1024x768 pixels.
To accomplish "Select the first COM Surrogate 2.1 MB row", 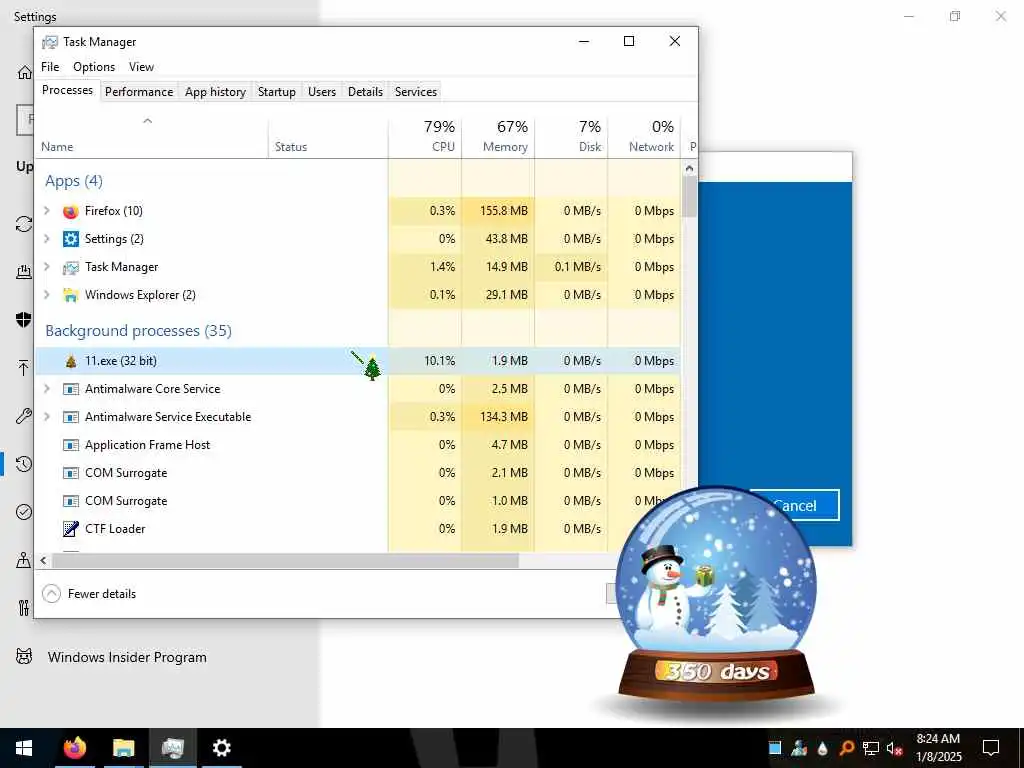I will click(357, 473).
